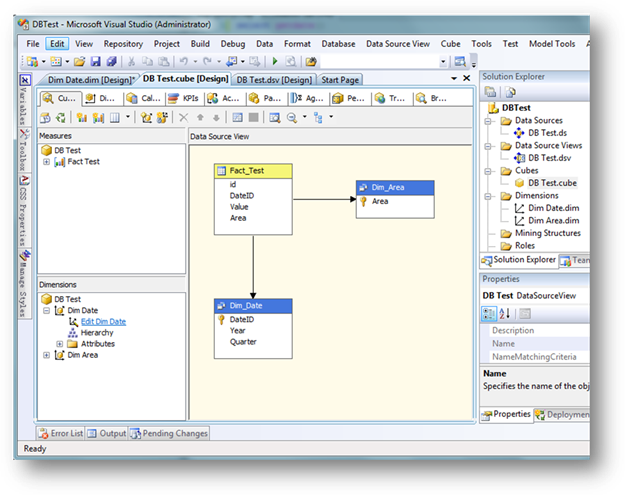Click the Zoom magnifier icon
625x495 pixels.
pyautogui.click(x=292, y=118)
